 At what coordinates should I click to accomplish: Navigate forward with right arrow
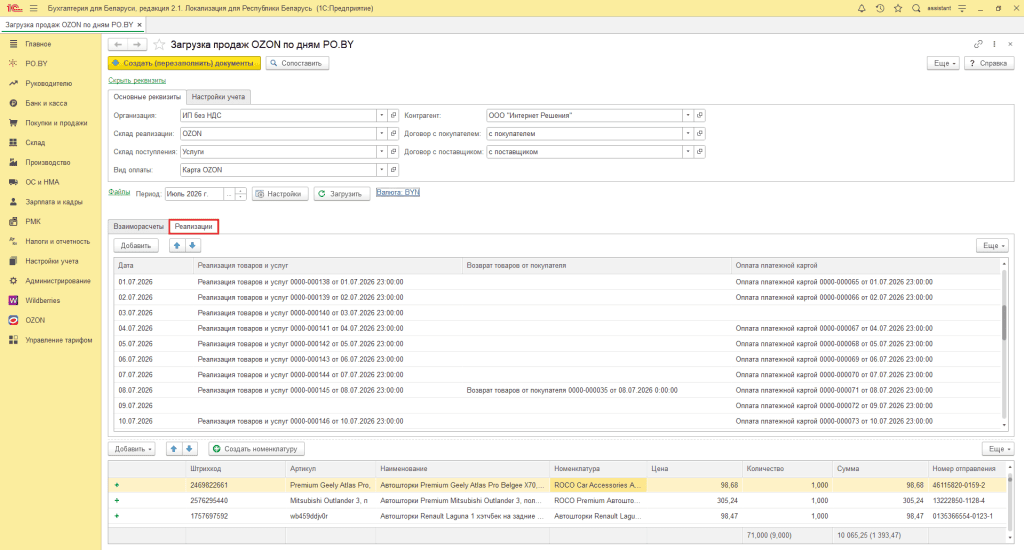coord(136,44)
